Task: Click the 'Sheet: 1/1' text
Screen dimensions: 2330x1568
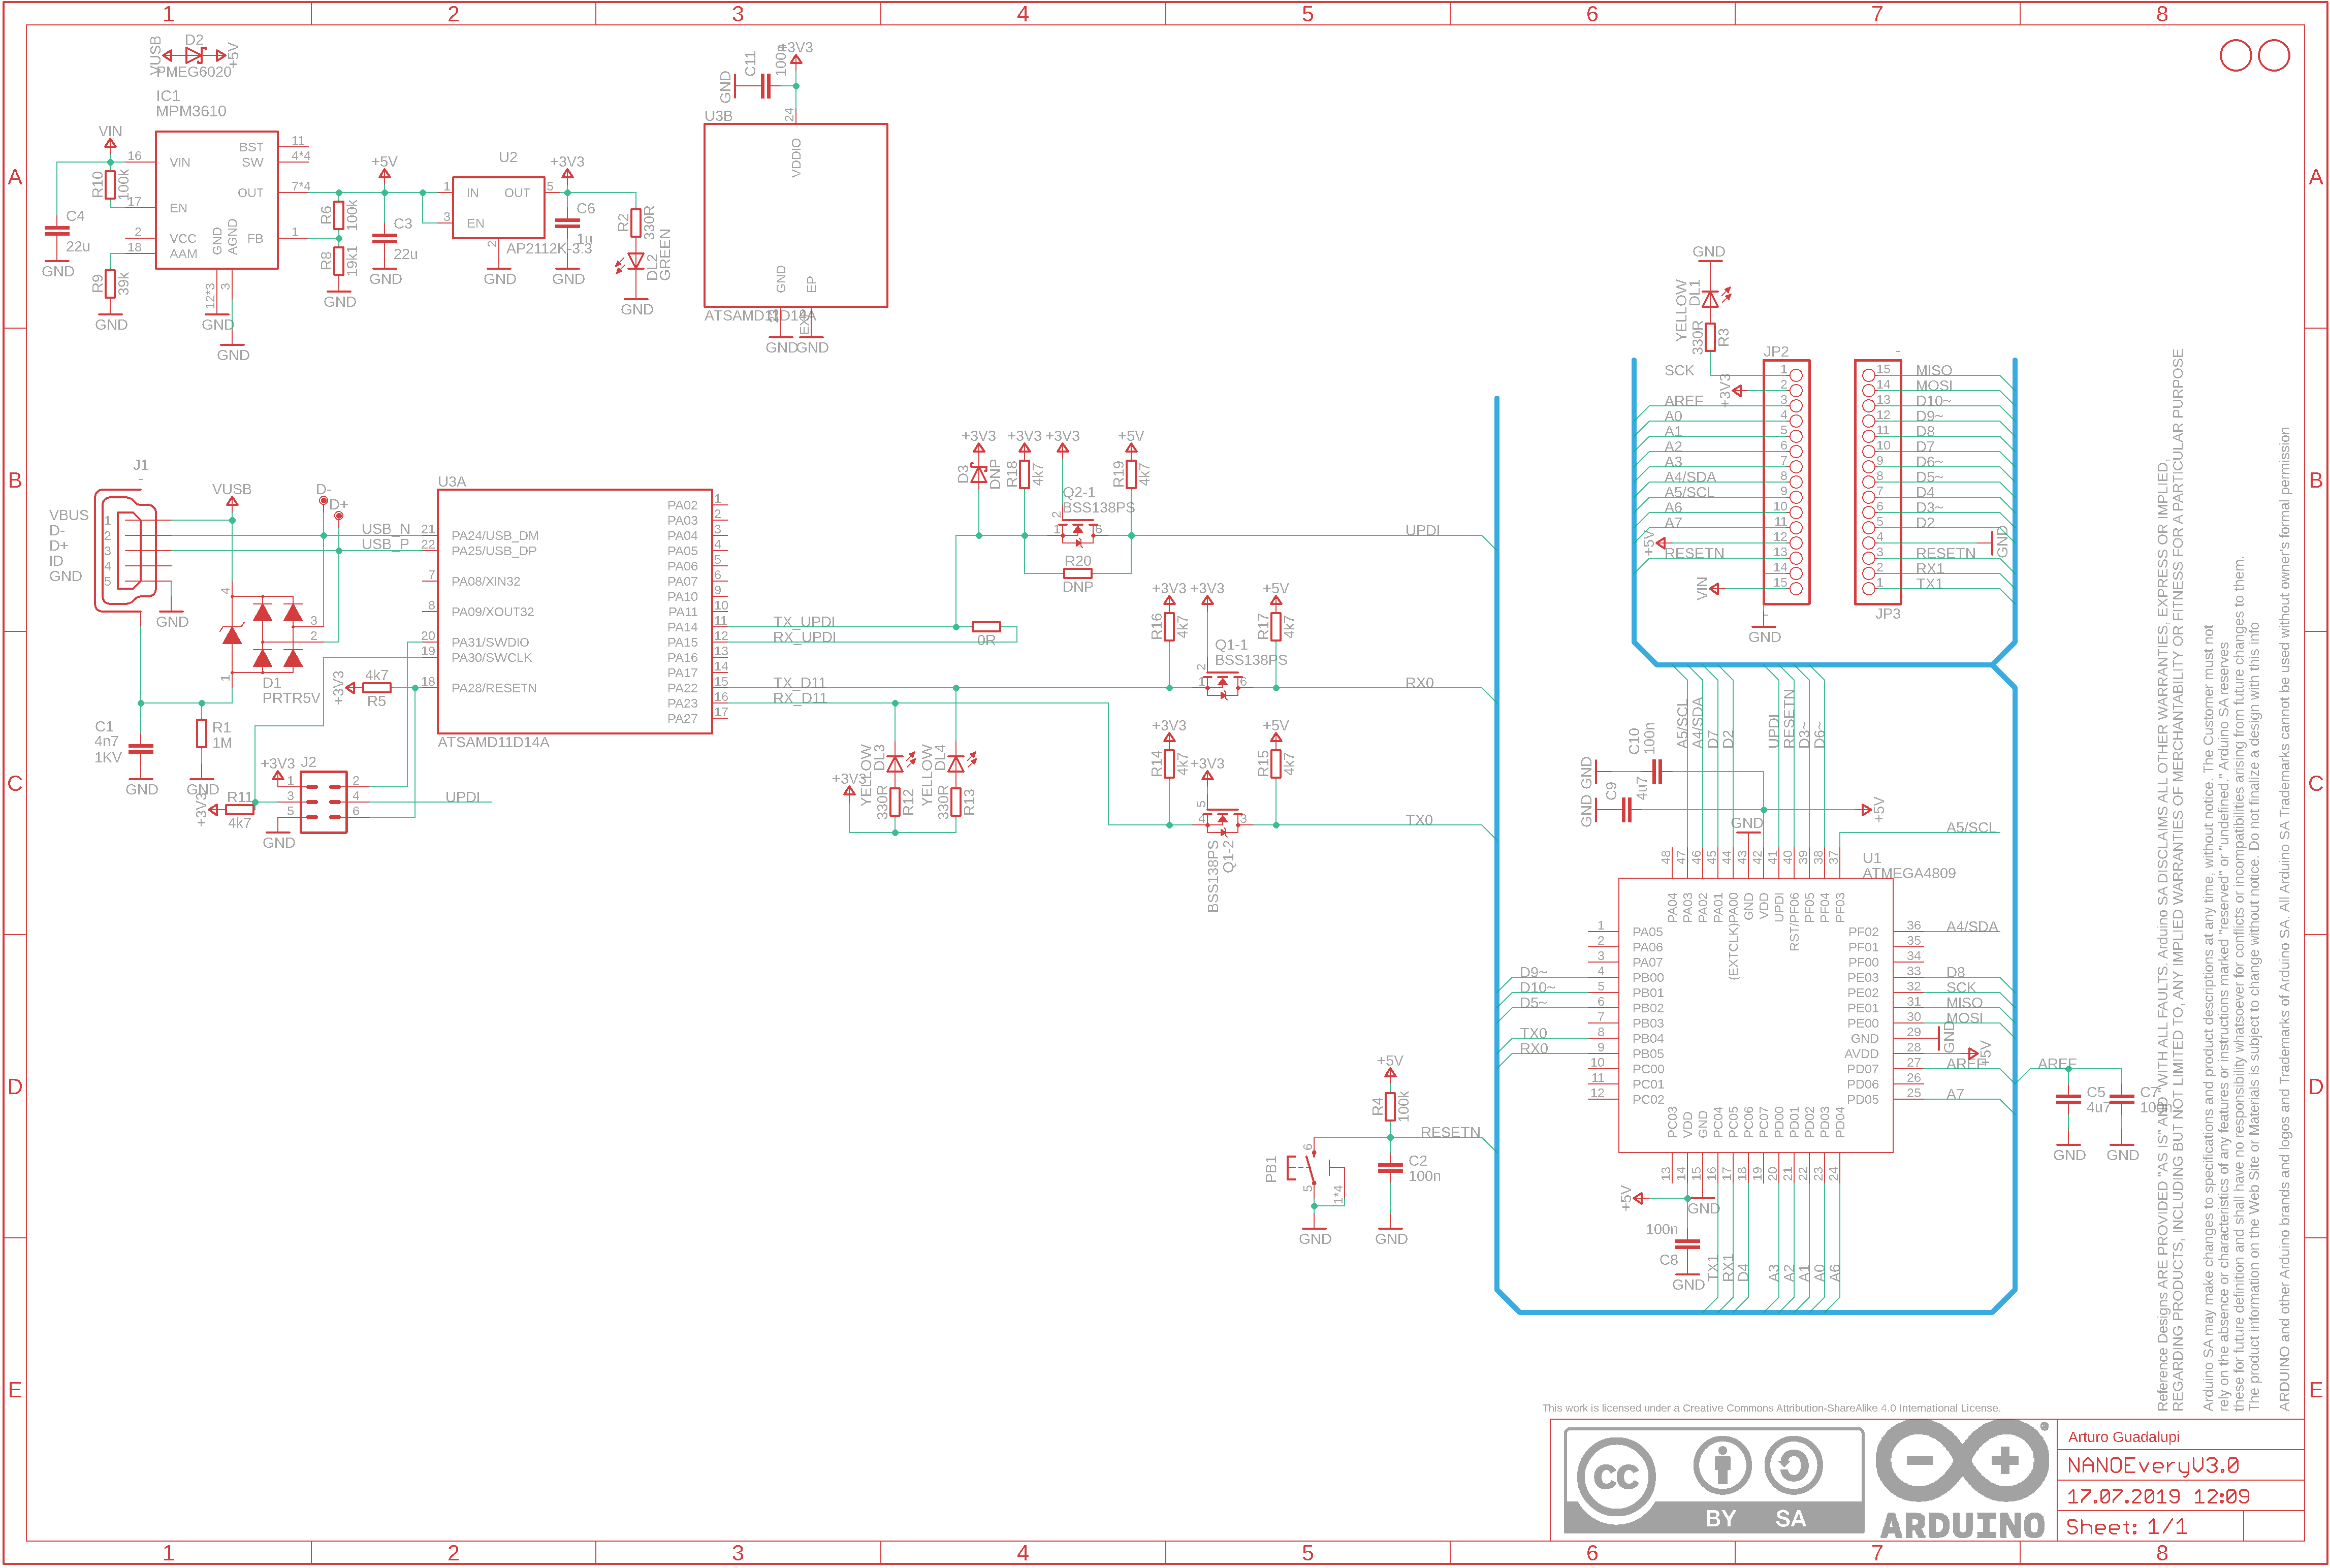Action: tap(2126, 1527)
